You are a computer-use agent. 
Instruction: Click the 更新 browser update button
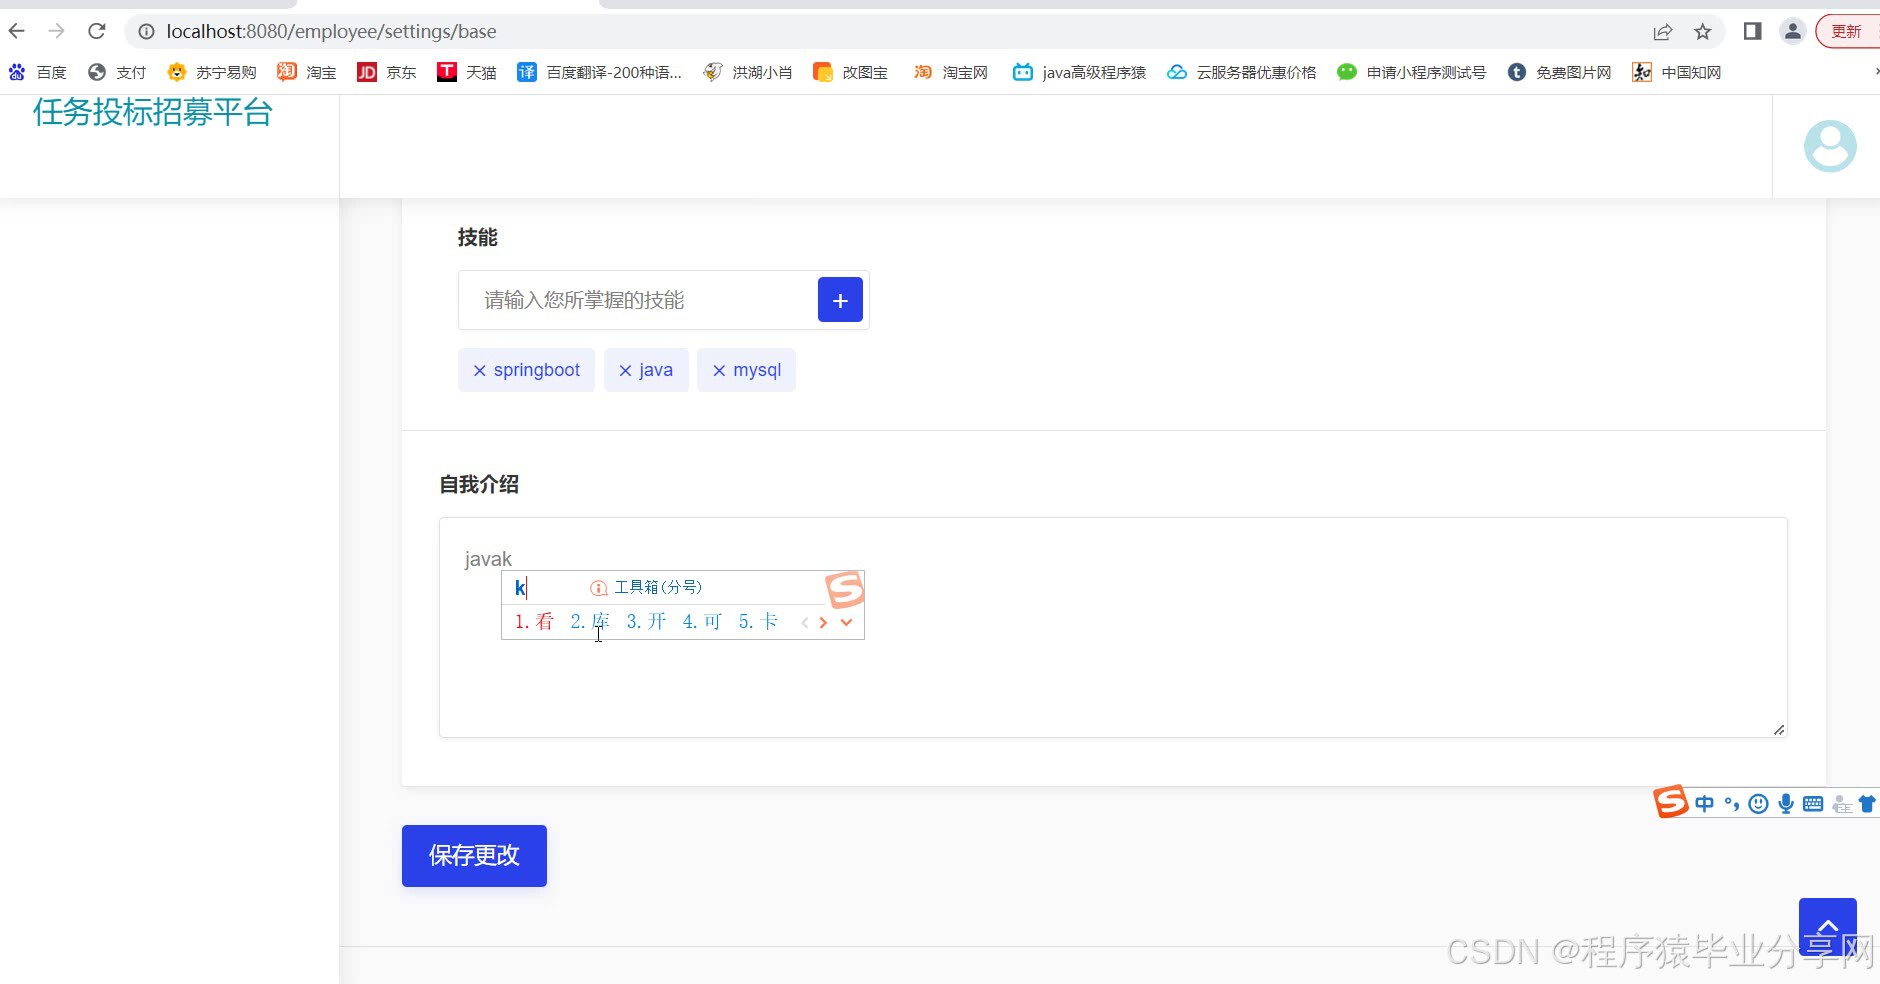pyautogui.click(x=1847, y=32)
